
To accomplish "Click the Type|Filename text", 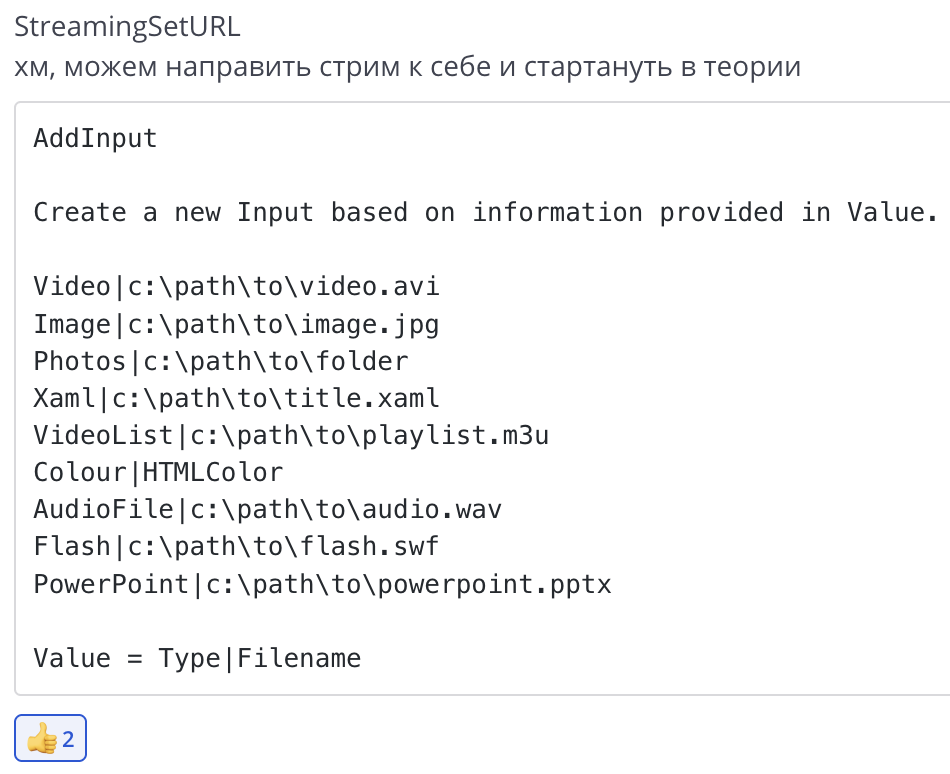I will (x=259, y=658).
